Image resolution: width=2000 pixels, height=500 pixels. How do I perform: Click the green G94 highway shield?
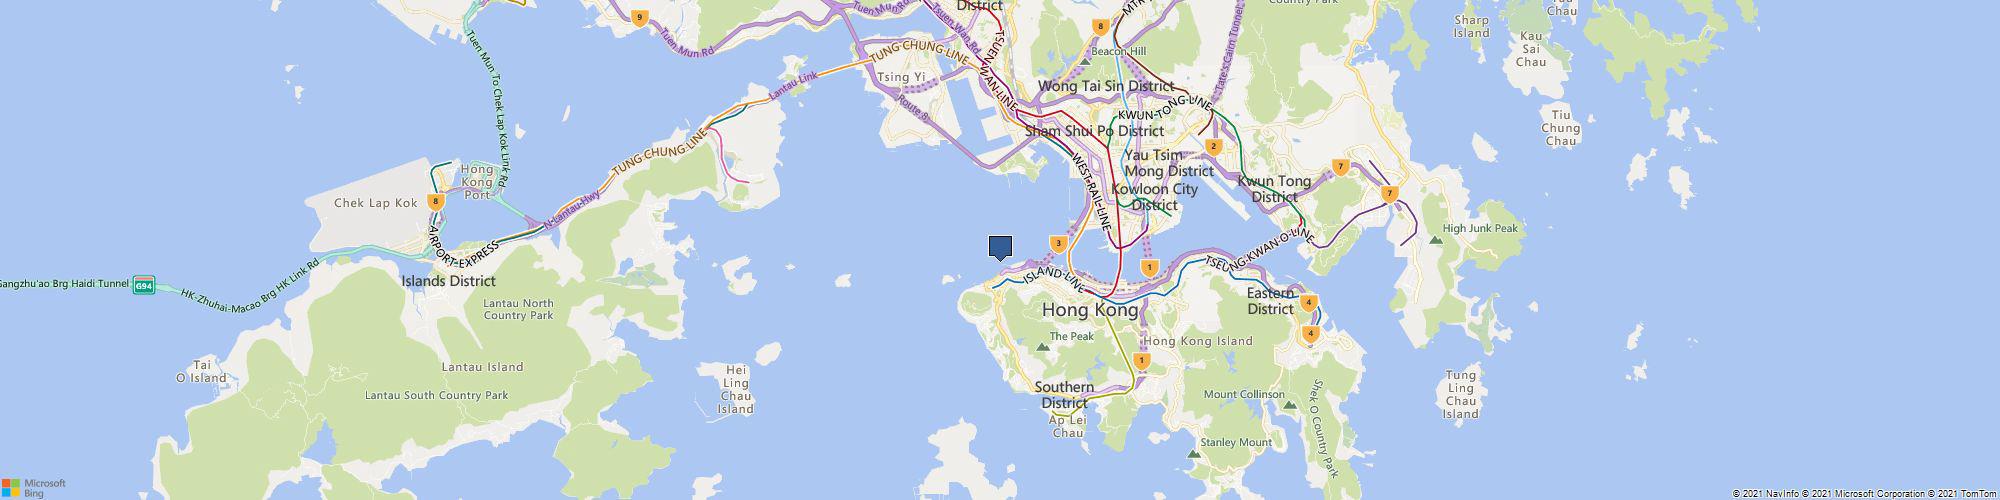145,285
